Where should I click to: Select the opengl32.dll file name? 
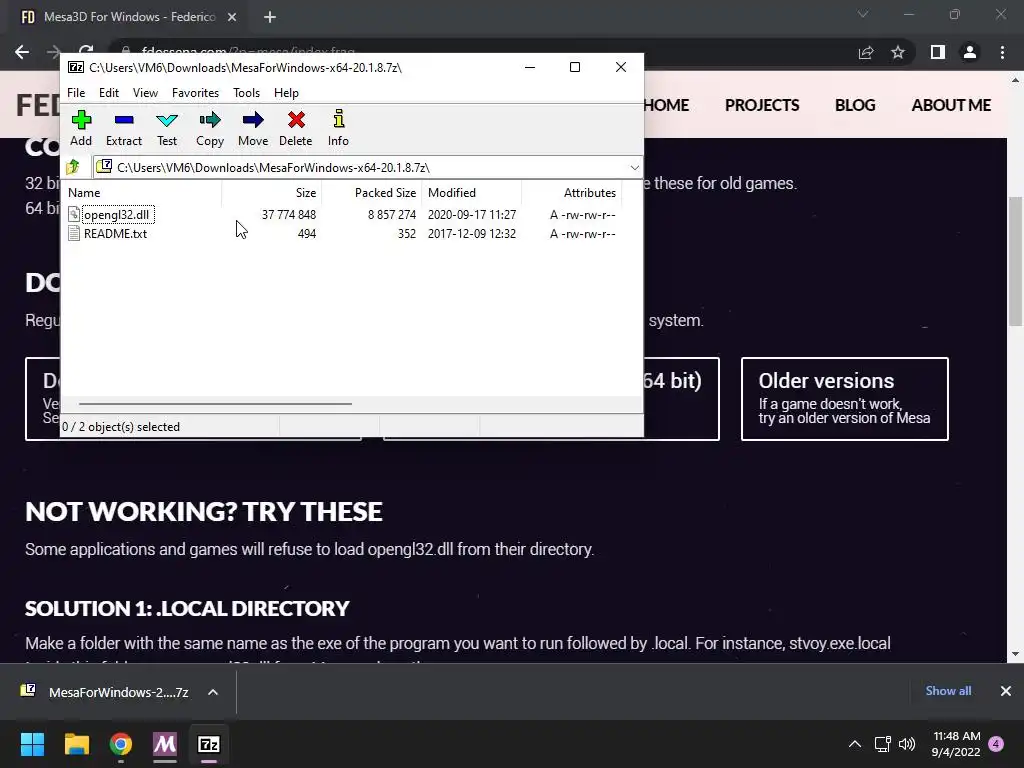[118, 214]
